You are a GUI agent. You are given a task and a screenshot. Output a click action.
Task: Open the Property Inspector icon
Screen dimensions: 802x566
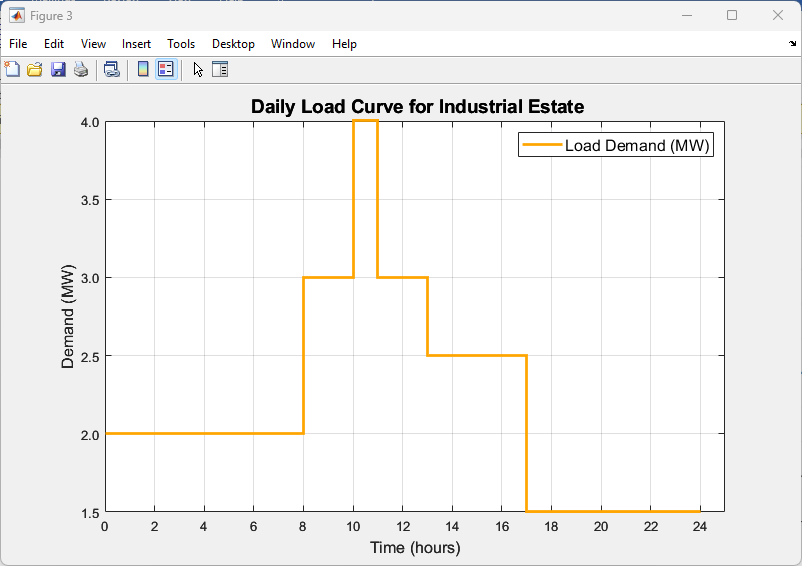[x=220, y=69]
